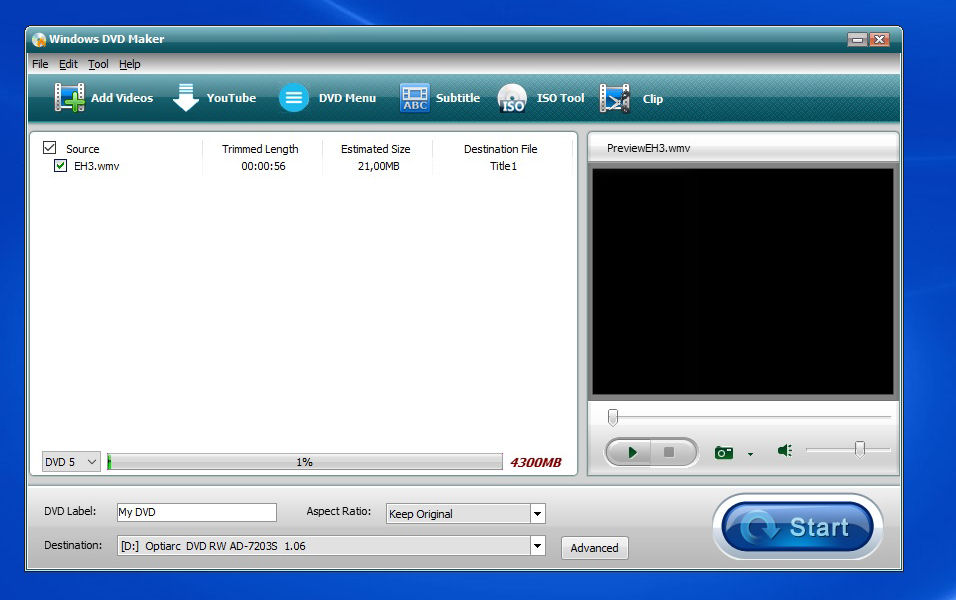Expand the Destination drive dropdown arrow
Image resolution: width=956 pixels, height=600 pixels.
coord(537,546)
